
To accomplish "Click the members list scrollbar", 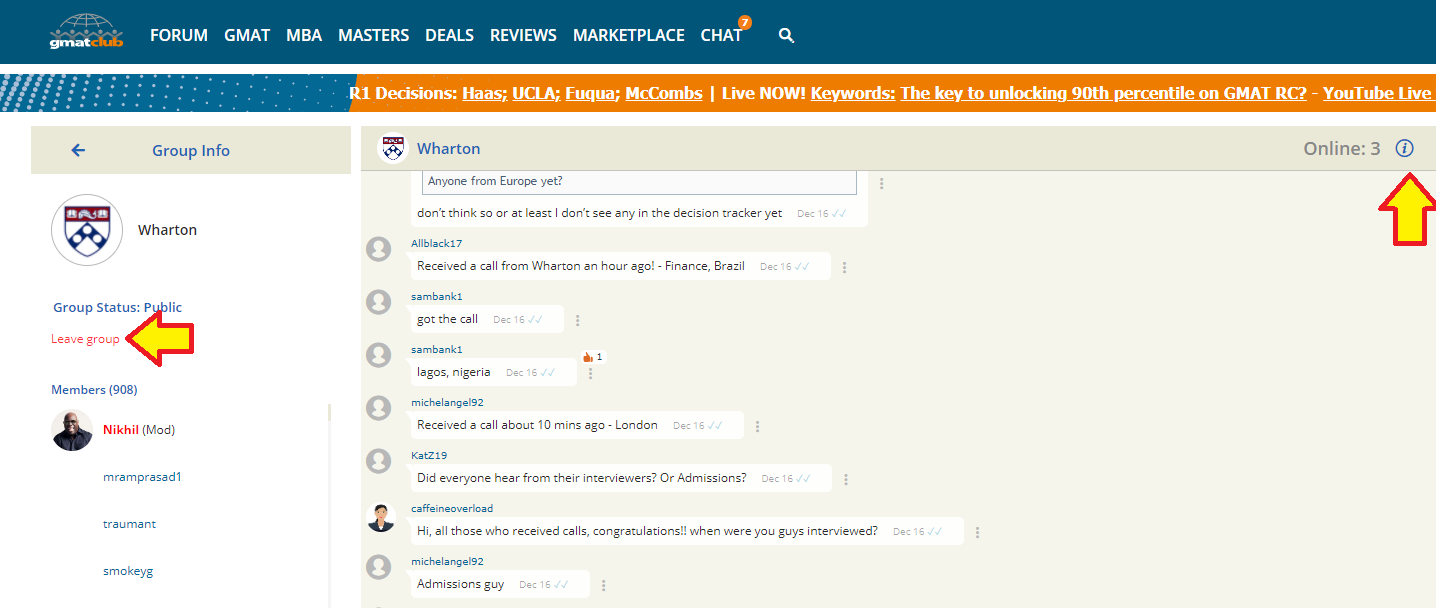I will (329, 500).
